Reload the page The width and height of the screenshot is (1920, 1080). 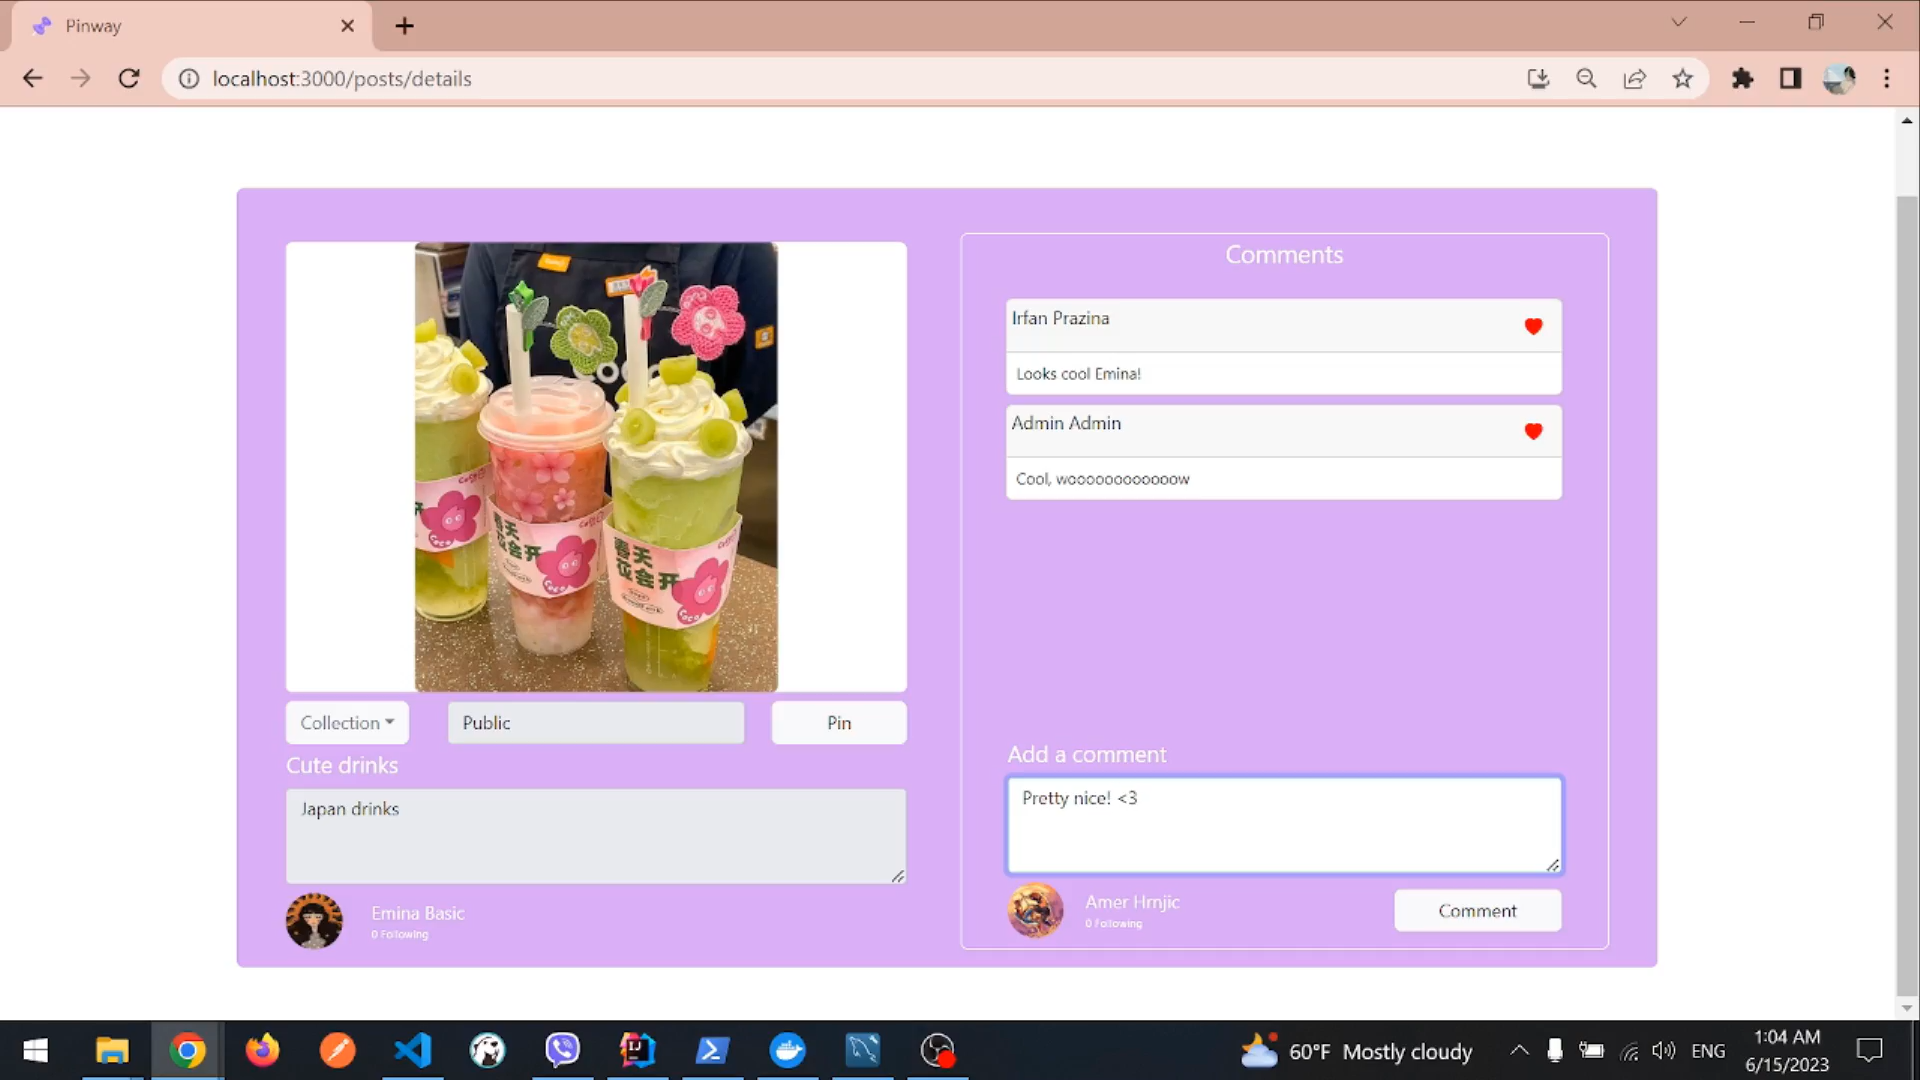[129, 79]
